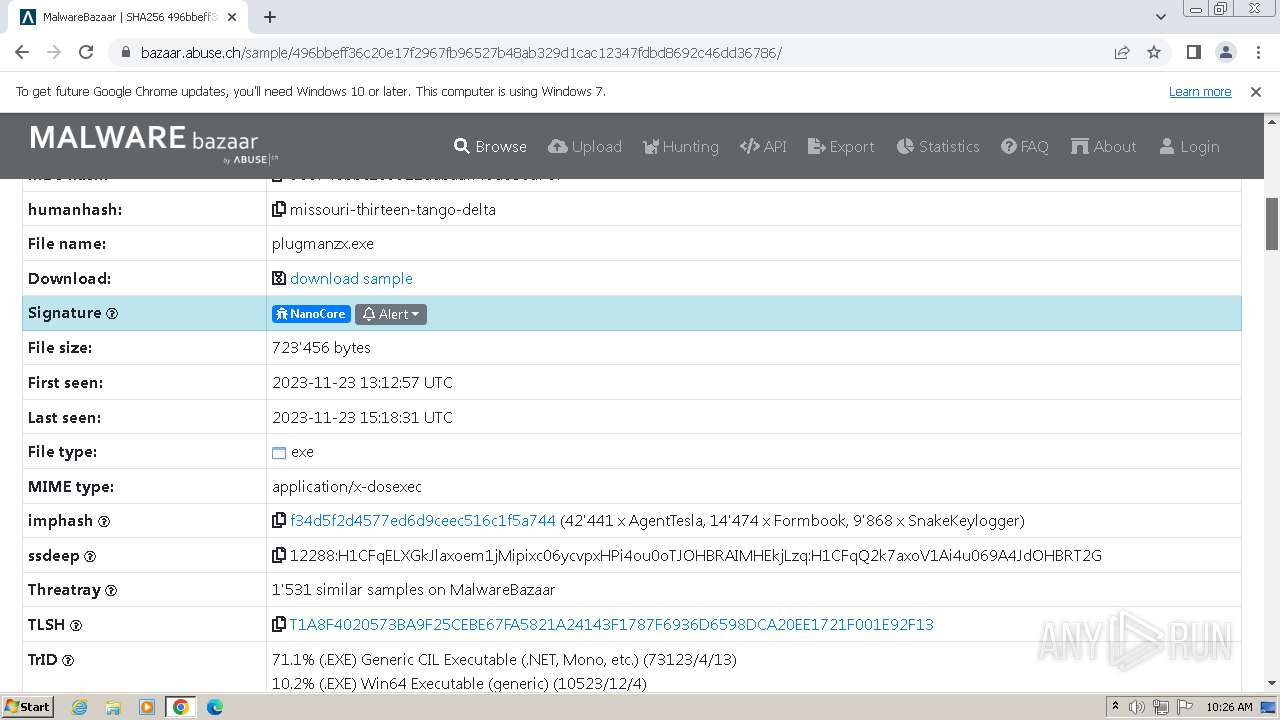Select MIME type application/x-dosexec text
Image resolution: width=1280 pixels, height=720 pixels.
(347, 487)
